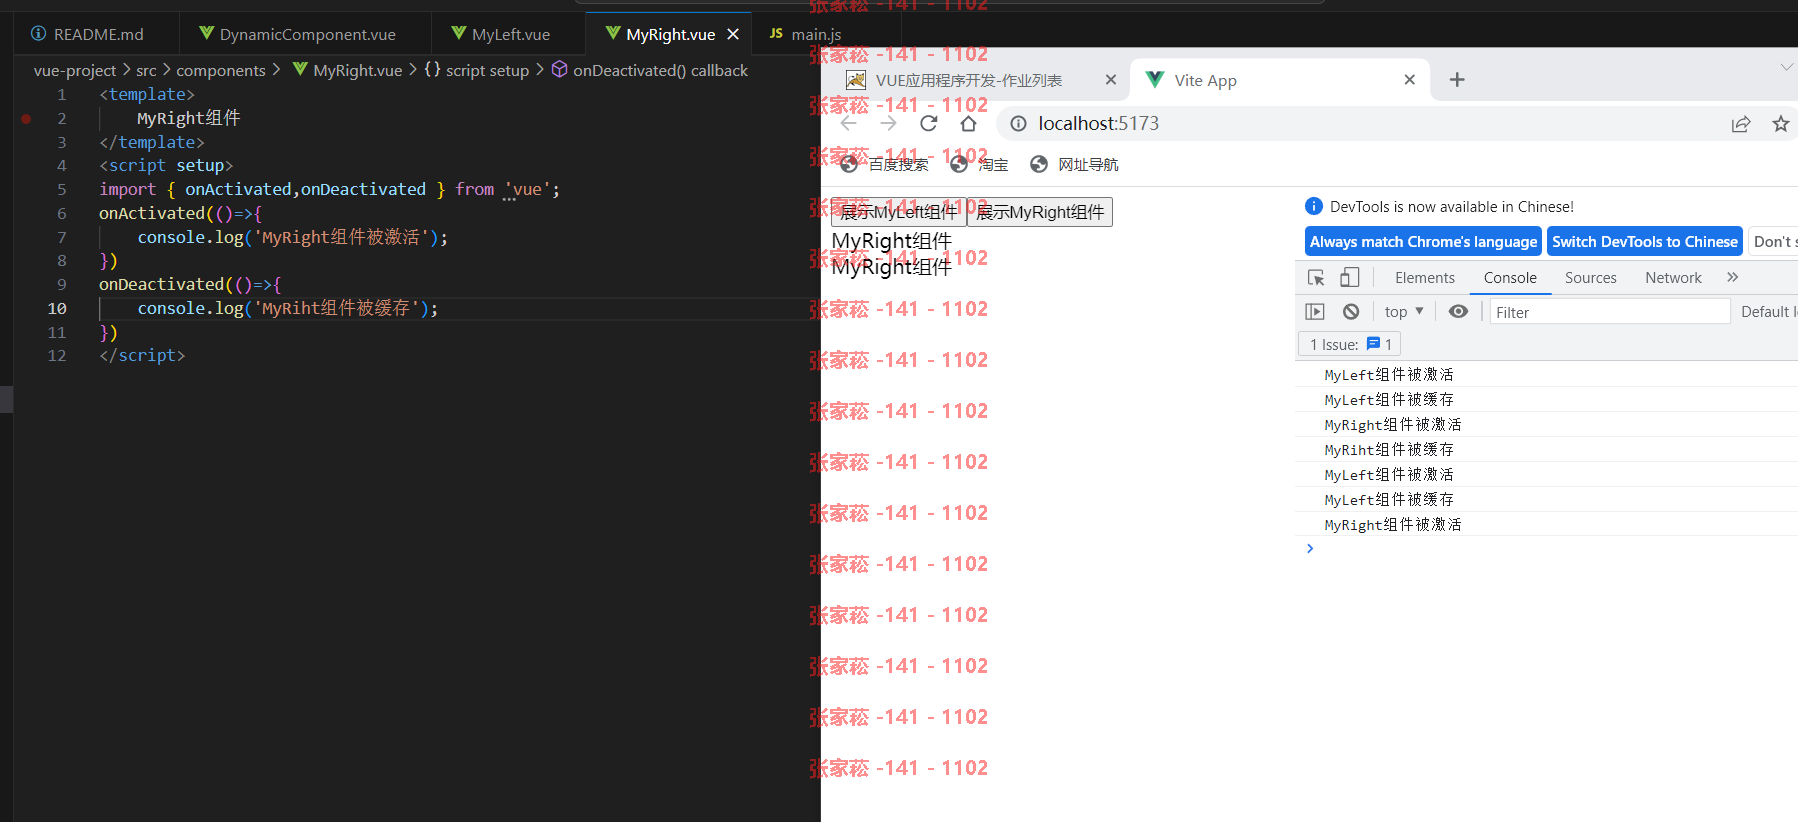Viewport: 1798px width, 822px height.
Task: Open the DevTools Sources panel
Action: pyautogui.click(x=1591, y=278)
